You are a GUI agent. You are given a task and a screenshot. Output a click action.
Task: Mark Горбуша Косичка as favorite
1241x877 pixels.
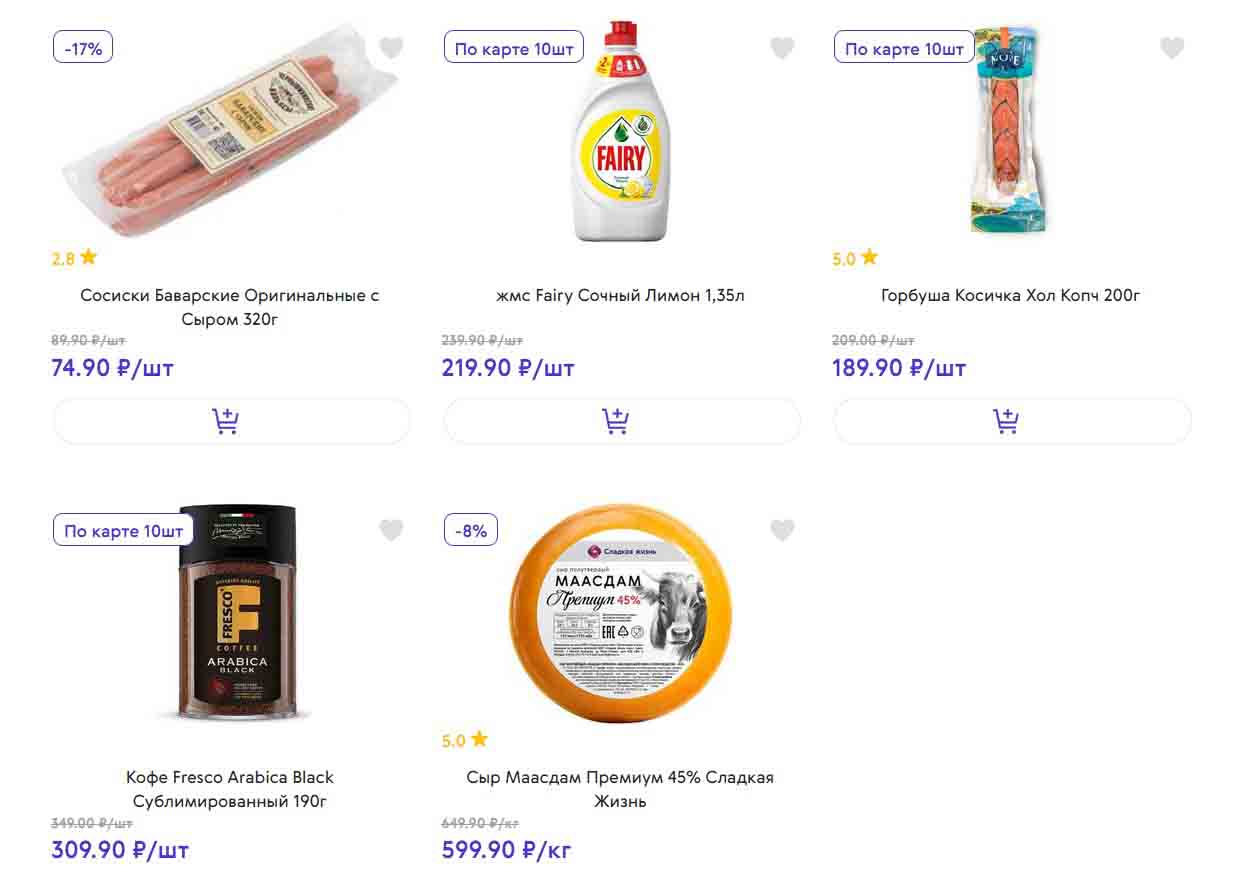pos(1172,48)
